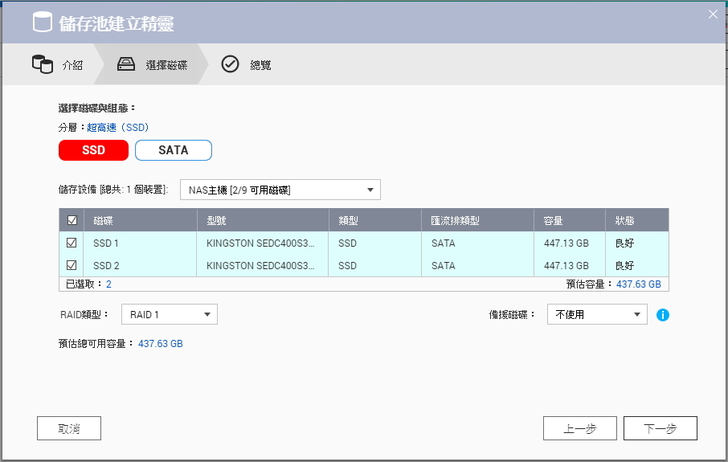Screen dimensions: 728x462
Task: Click the 介紹 step disks icon
Action: [42, 65]
